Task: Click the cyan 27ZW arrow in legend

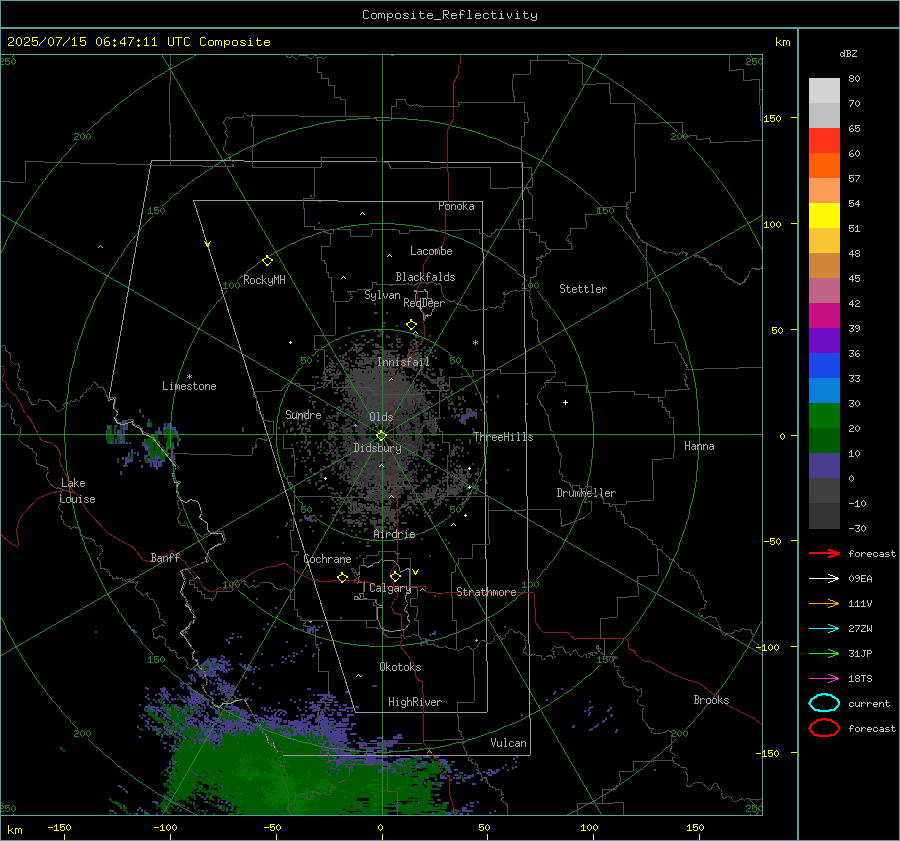Action: 824,629
